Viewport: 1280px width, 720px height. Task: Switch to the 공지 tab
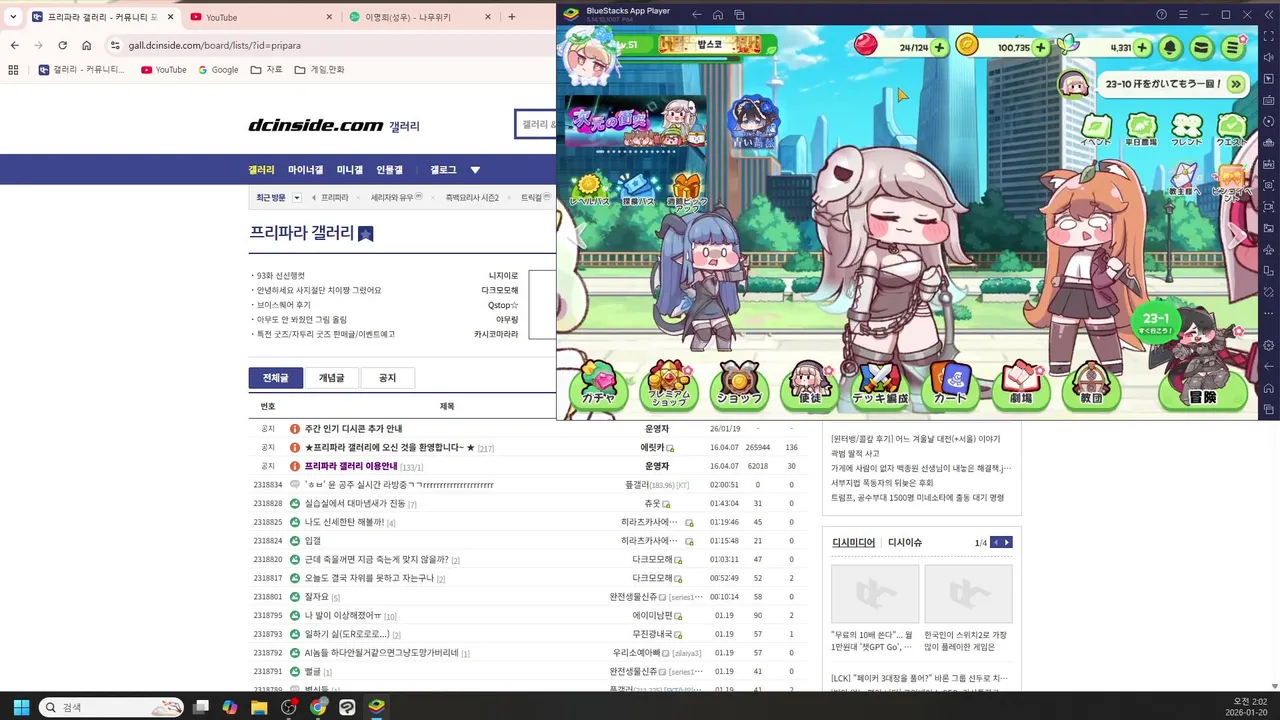coord(387,378)
